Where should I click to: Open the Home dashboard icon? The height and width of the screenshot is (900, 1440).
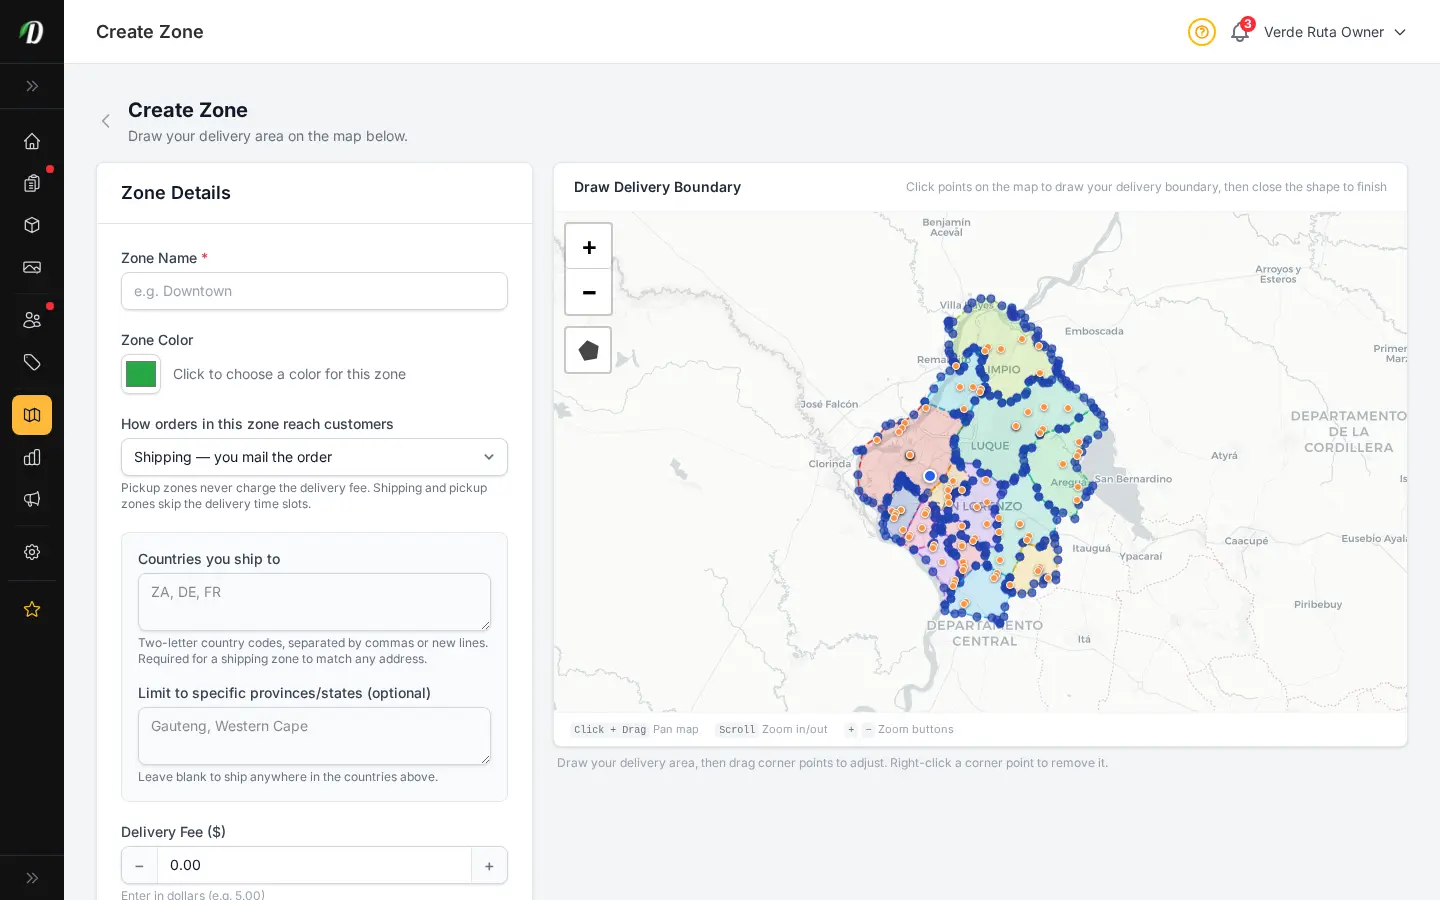point(32,141)
